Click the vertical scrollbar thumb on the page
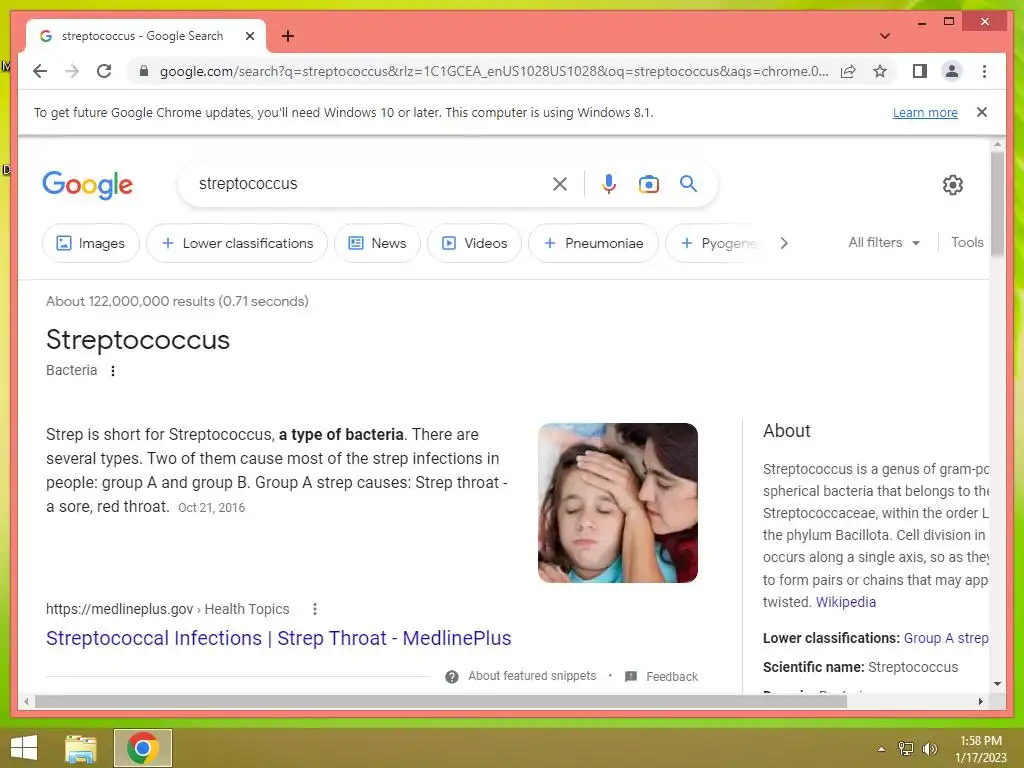This screenshot has width=1024, height=768. click(997, 202)
